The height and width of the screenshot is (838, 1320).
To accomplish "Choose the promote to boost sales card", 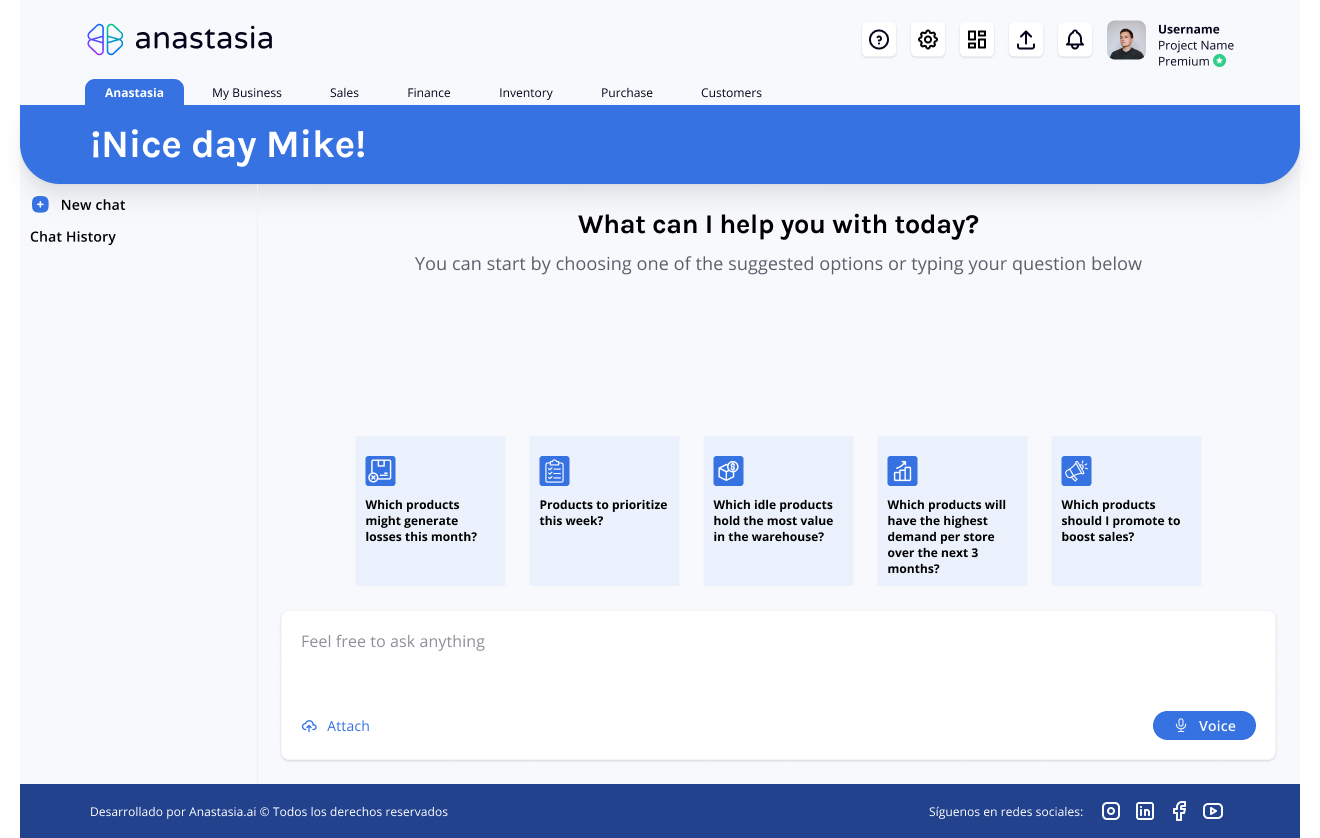I will tap(1127, 511).
